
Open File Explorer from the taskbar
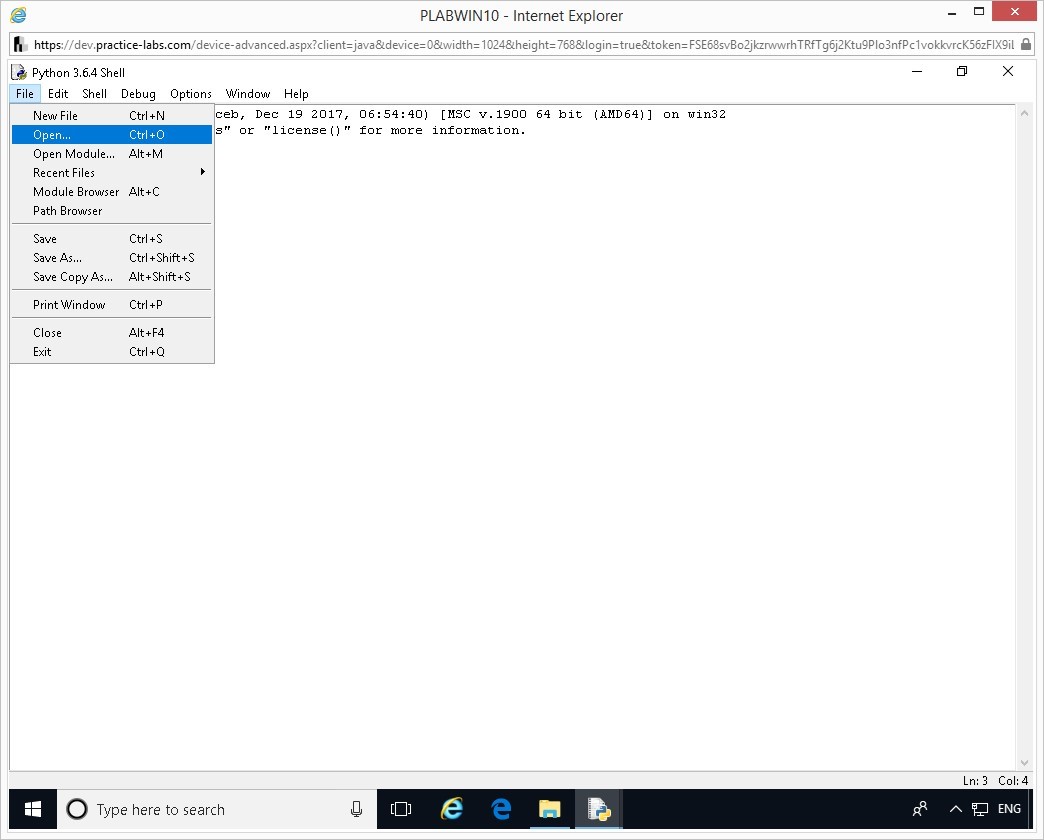tap(550, 809)
